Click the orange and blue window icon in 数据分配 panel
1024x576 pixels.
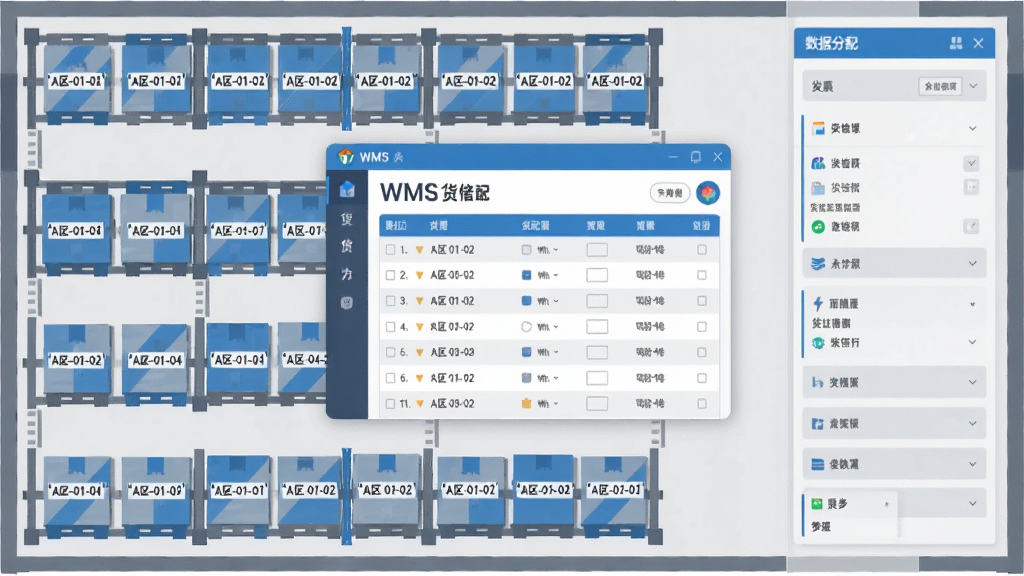coord(818,128)
